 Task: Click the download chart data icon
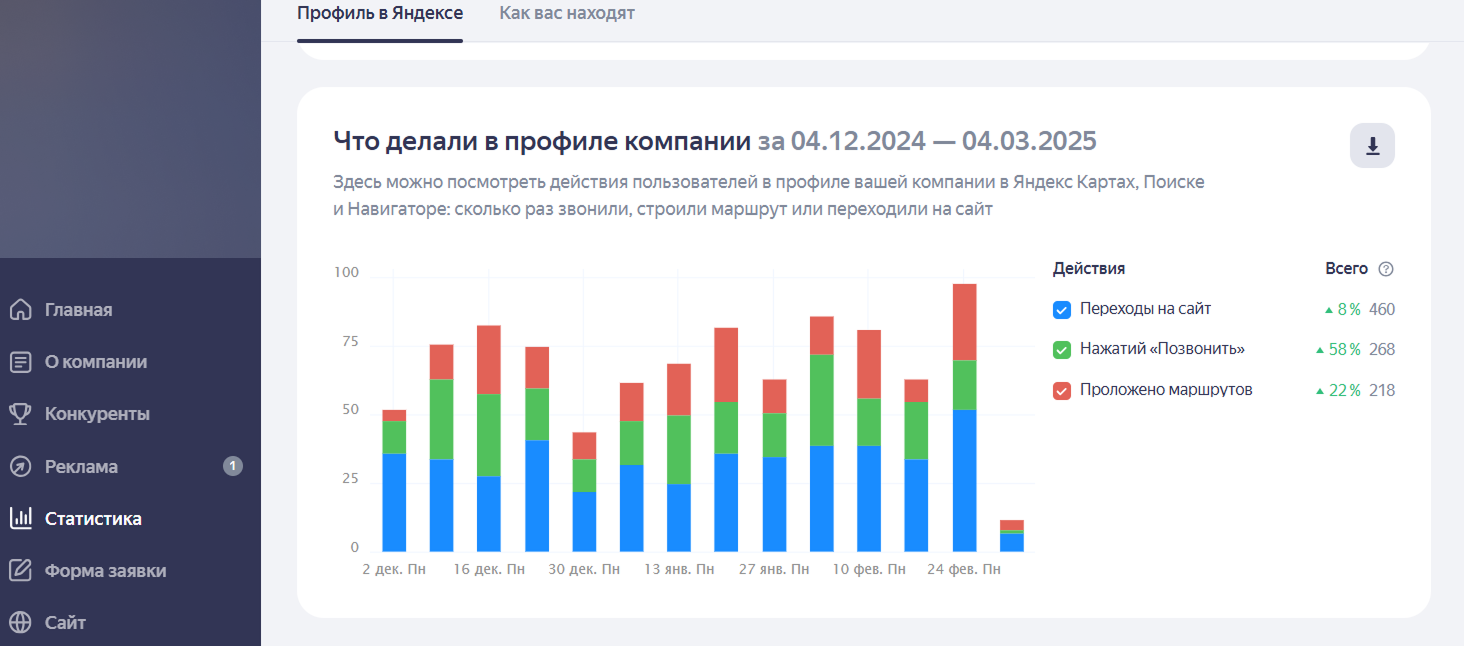[1372, 146]
